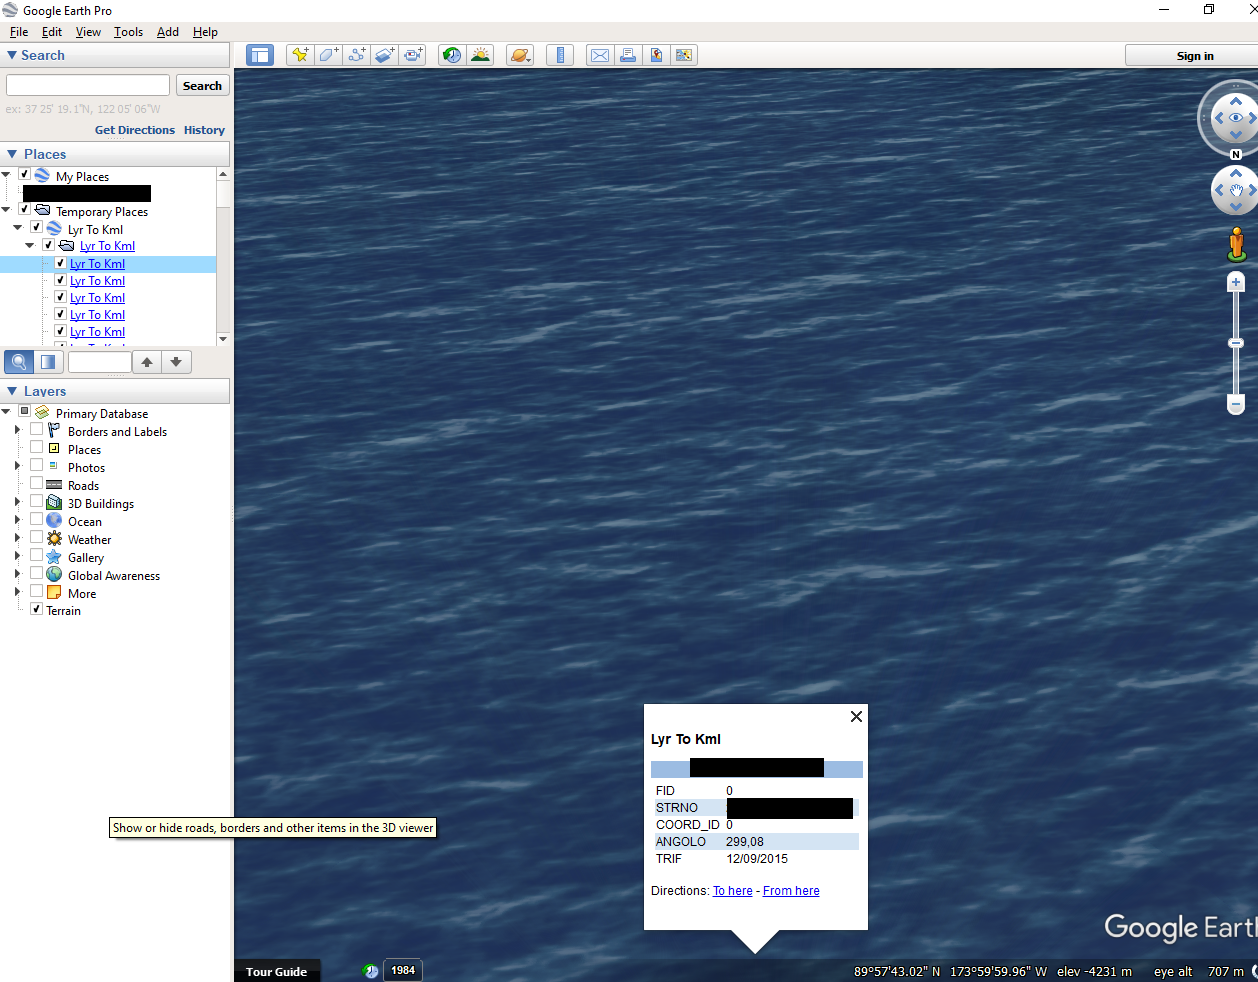Image resolution: width=1258 pixels, height=982 pixels.
Task: Click historical imagery clock in status bar
Action: pos(370,971)
